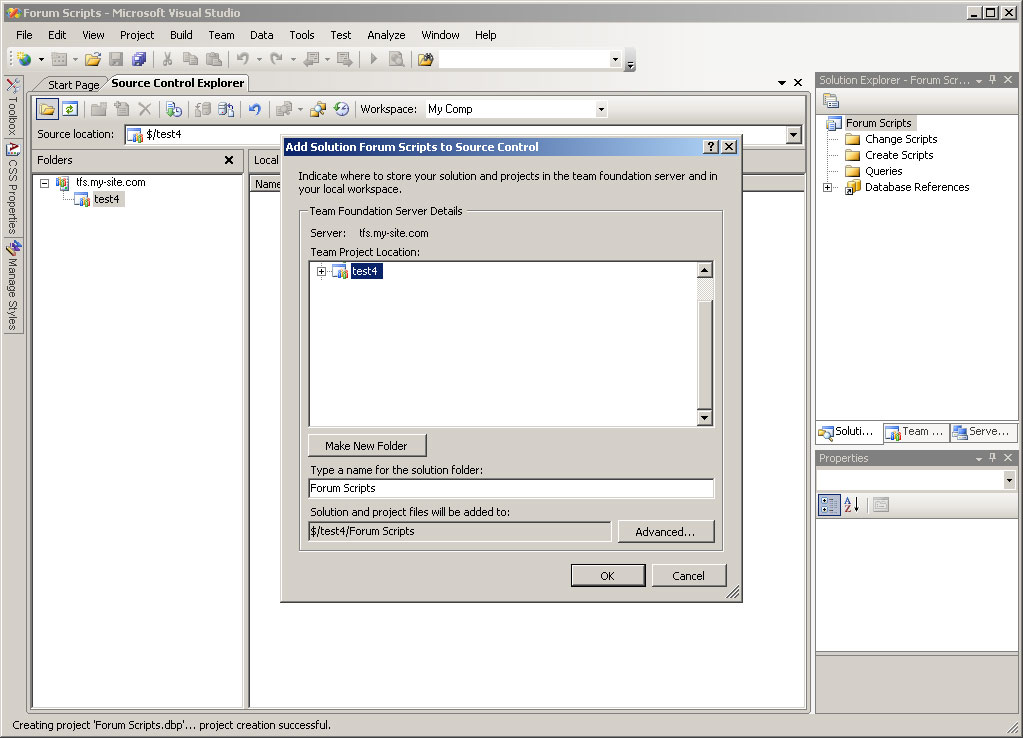The width and height of the screenshot is (1023, 738).
Task: Open the Solution Explorer window options dropdown
Action: (979, 80)
